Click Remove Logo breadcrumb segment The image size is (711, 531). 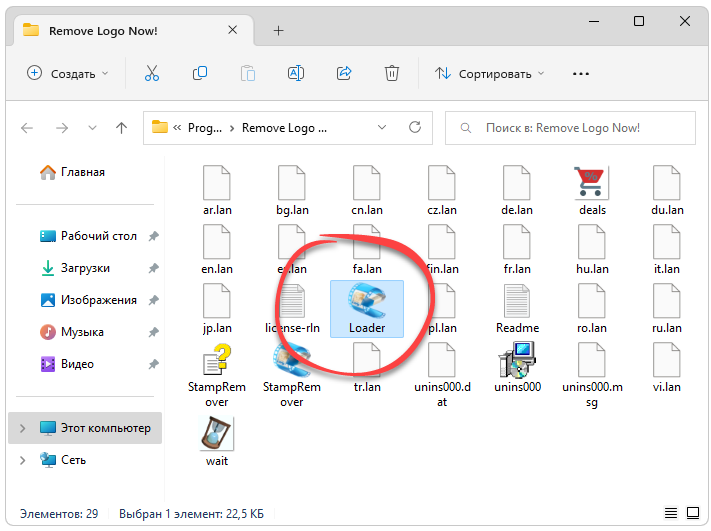click(284, 128)
